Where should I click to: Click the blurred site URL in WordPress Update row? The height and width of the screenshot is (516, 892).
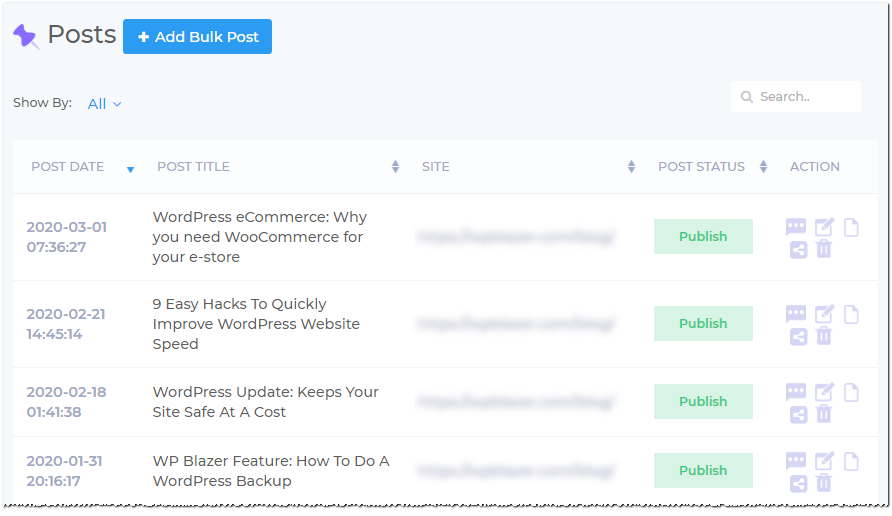[x=515, y=402]
